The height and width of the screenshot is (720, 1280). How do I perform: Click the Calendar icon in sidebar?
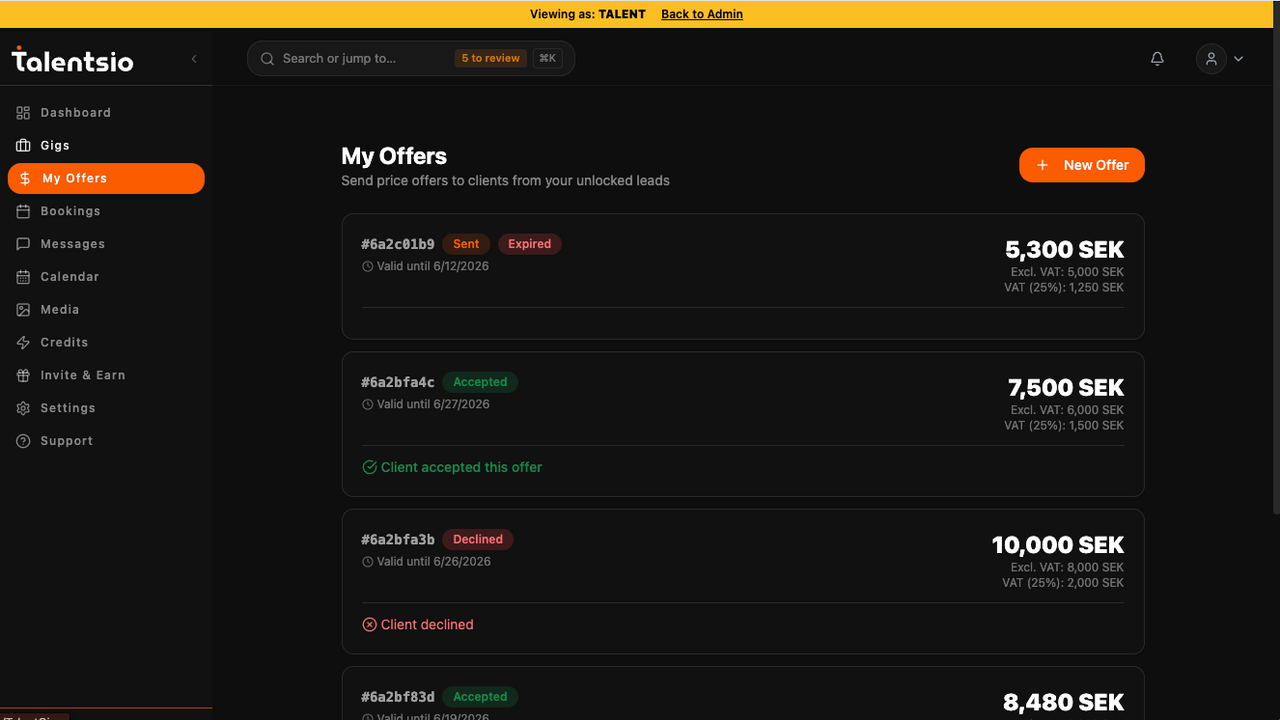[x=23, y=277]
